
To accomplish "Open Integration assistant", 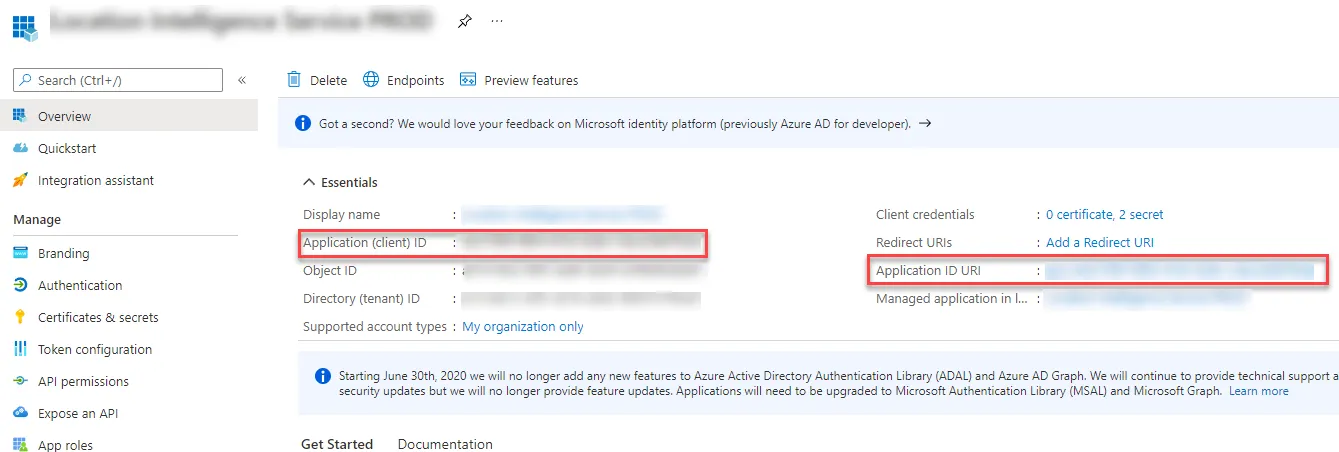I will tap(96, 180).
